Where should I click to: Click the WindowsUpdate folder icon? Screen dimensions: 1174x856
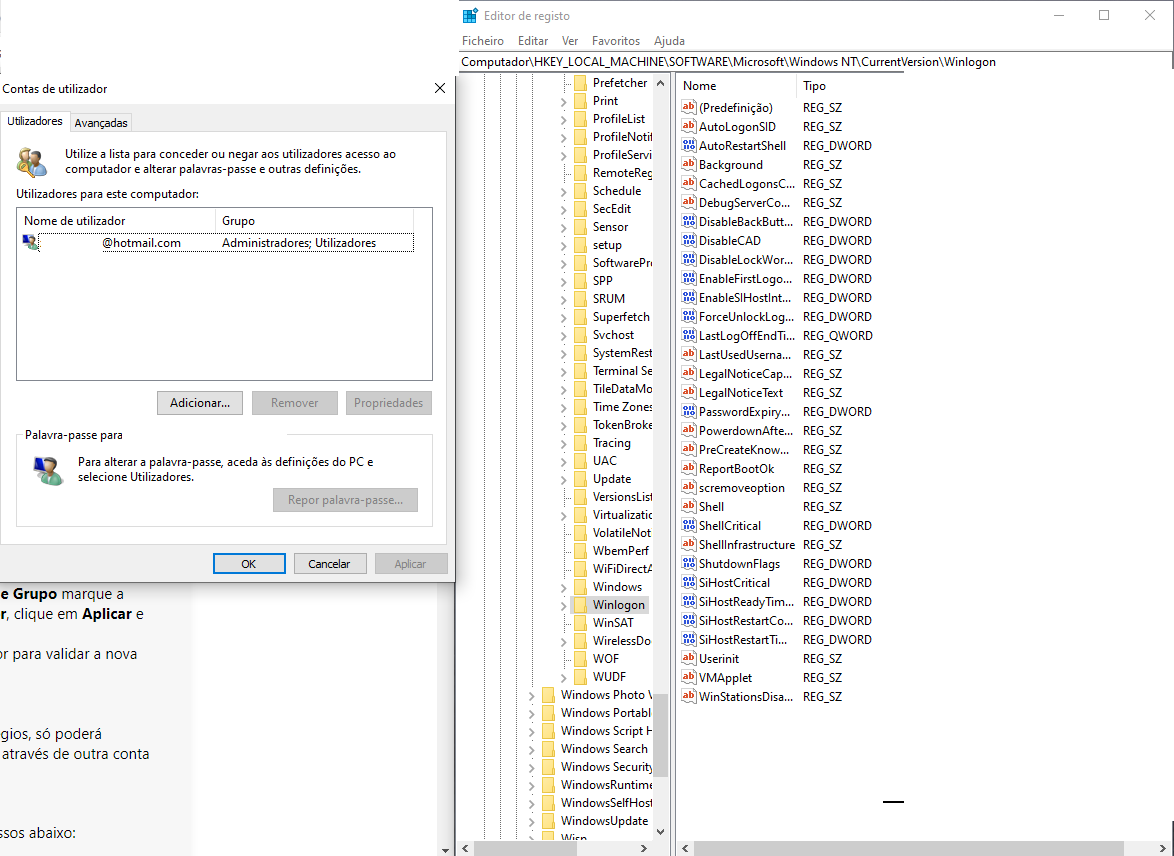pyautogui.click(x=548, y=820)
